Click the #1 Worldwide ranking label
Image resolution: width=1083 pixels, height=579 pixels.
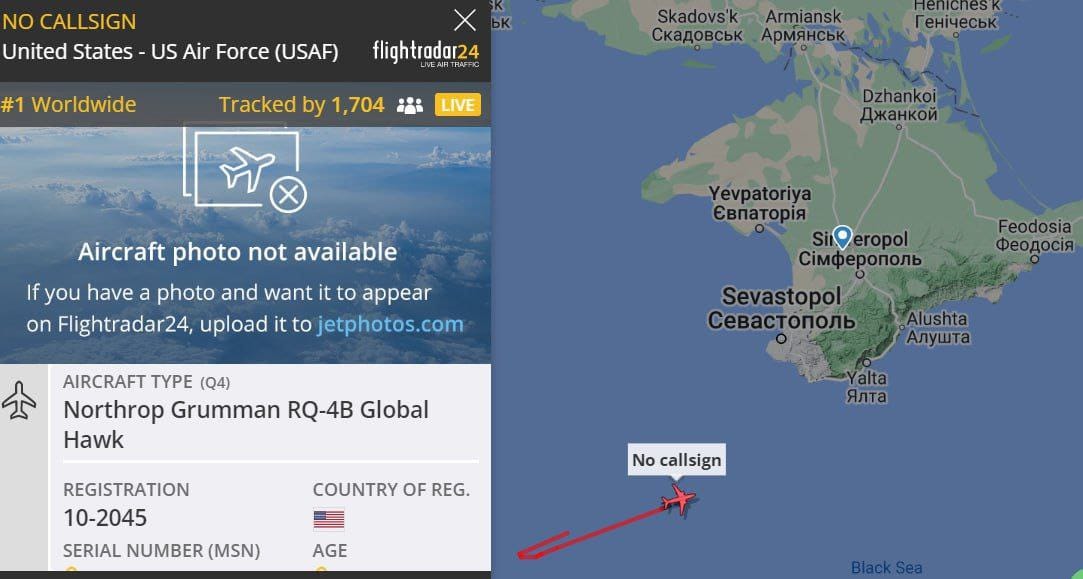click(x=68, y=105)
